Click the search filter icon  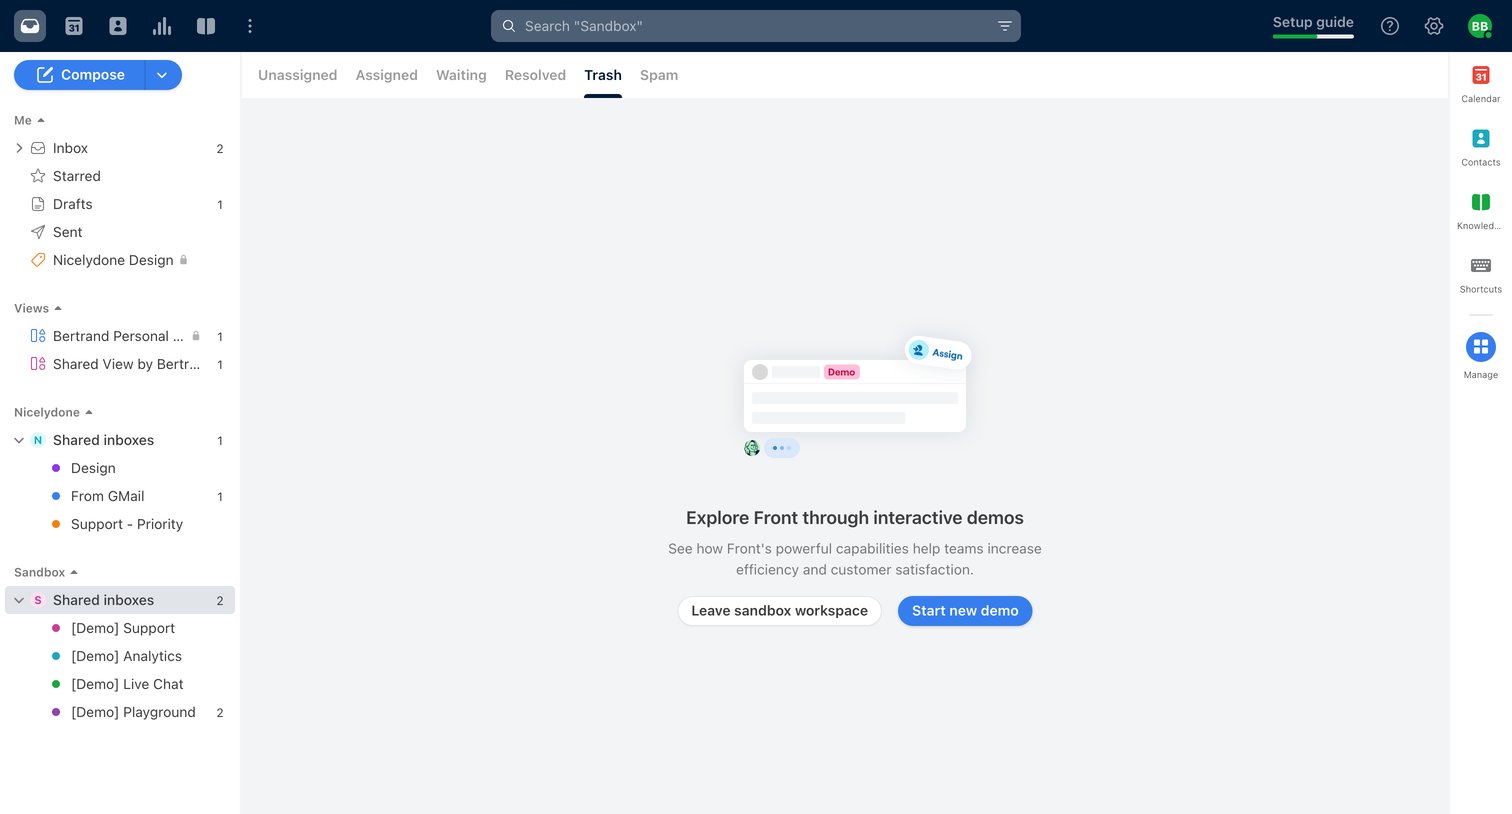1005,26
